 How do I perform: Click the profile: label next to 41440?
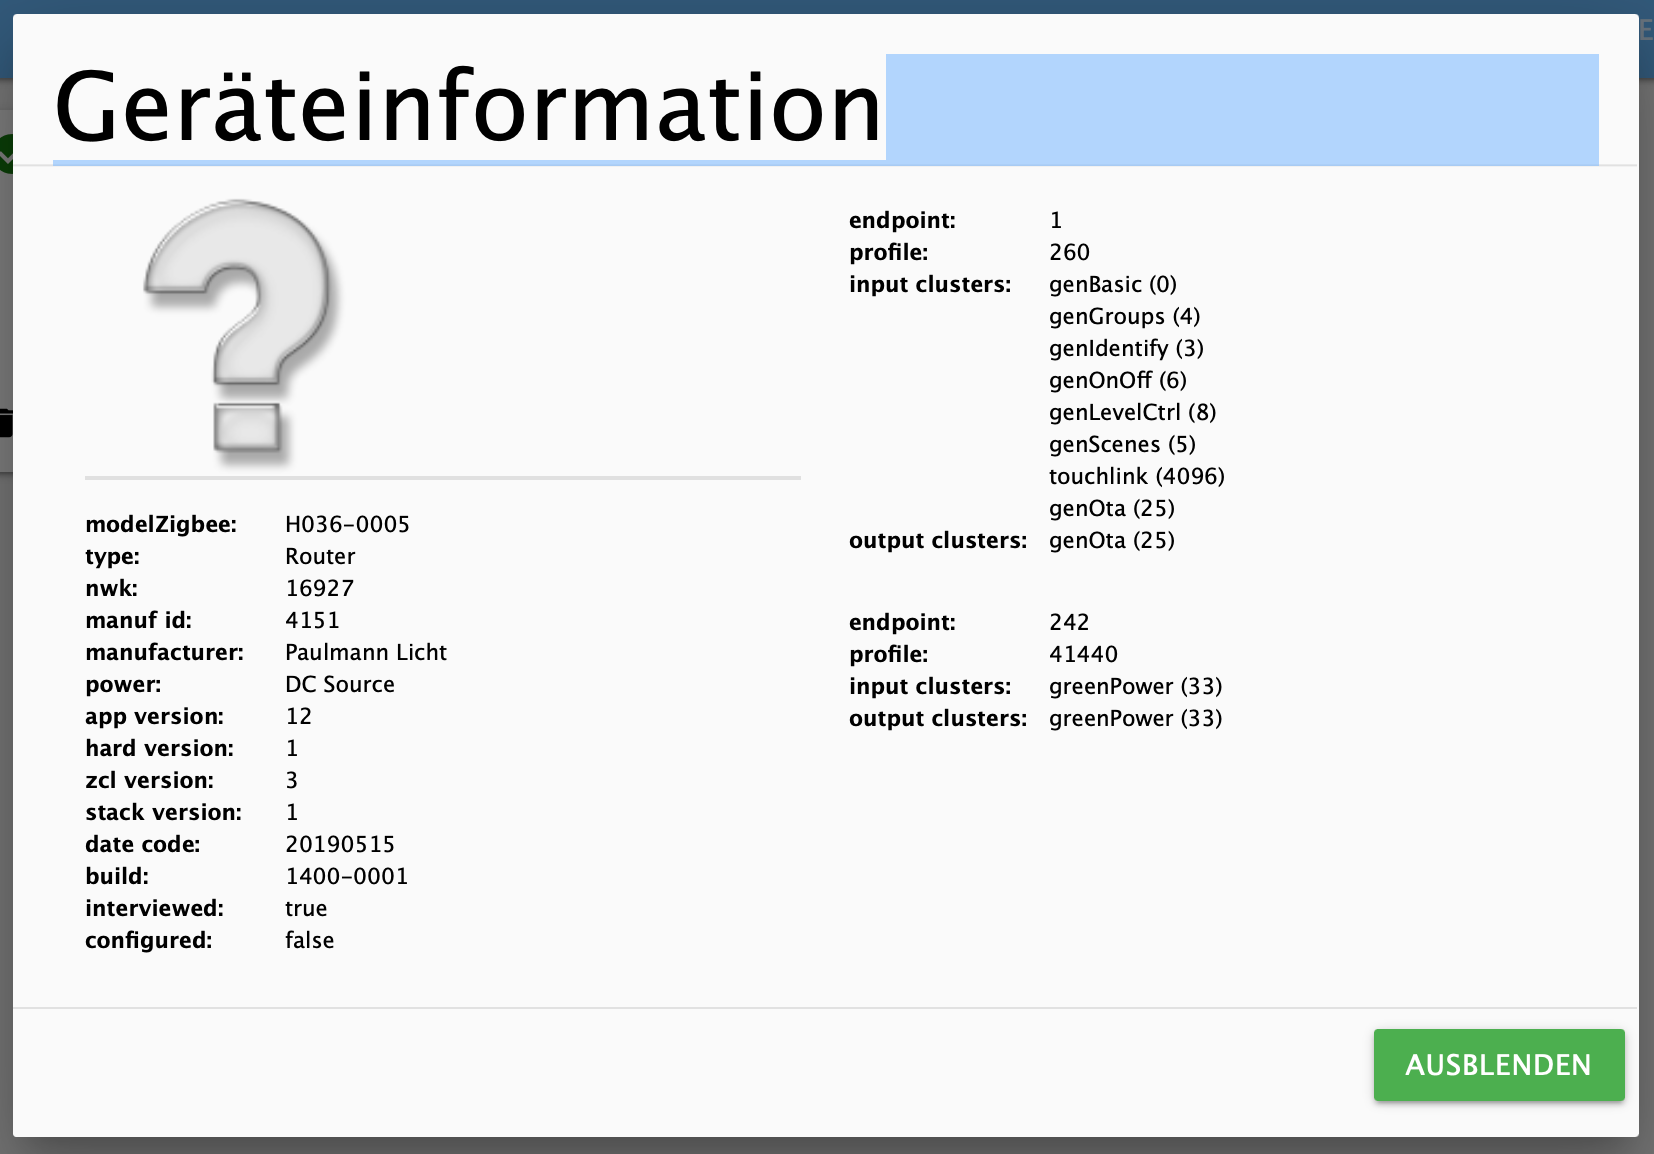888,654
